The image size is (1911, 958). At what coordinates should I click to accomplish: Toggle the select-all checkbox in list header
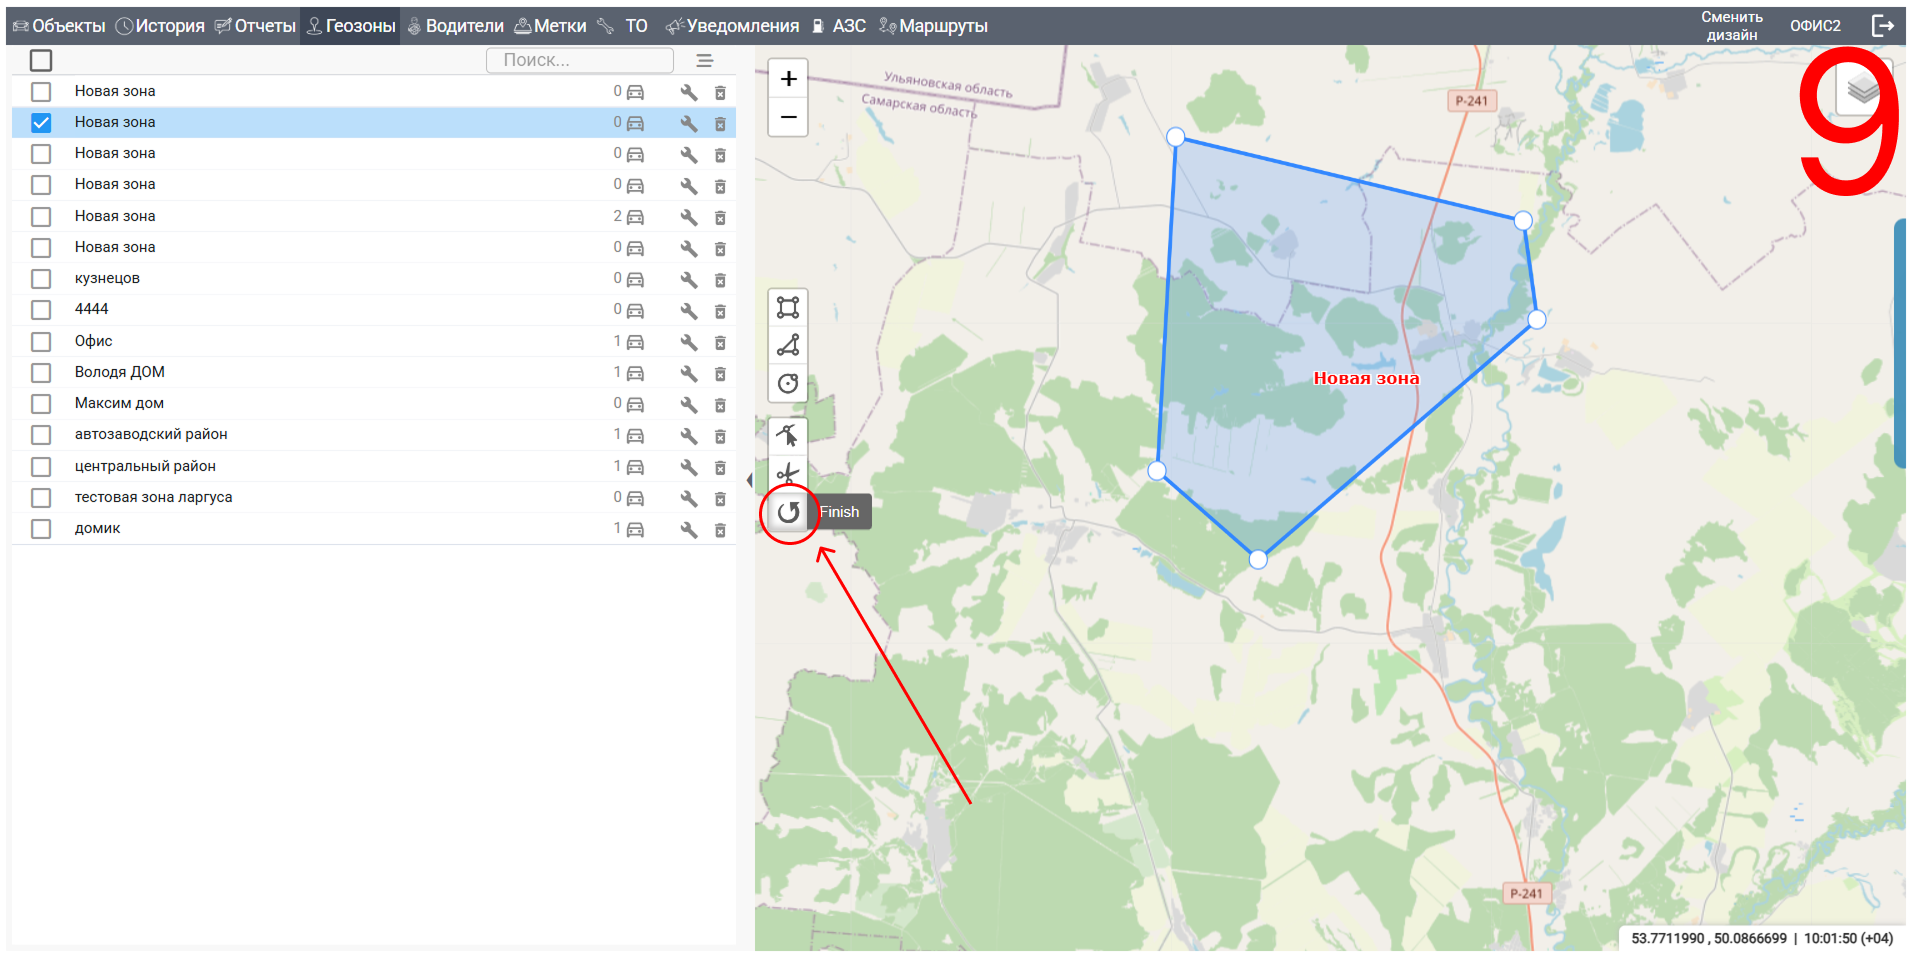pyautogui.click(x=41, y=61)
